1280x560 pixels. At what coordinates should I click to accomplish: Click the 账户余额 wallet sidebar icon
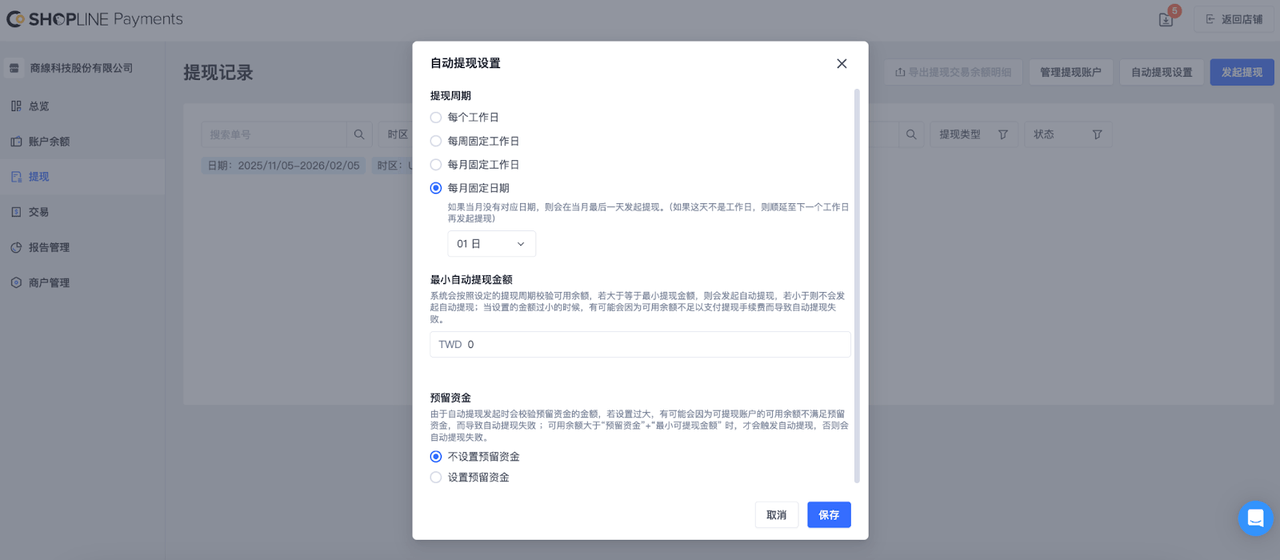tap(16, 142)
